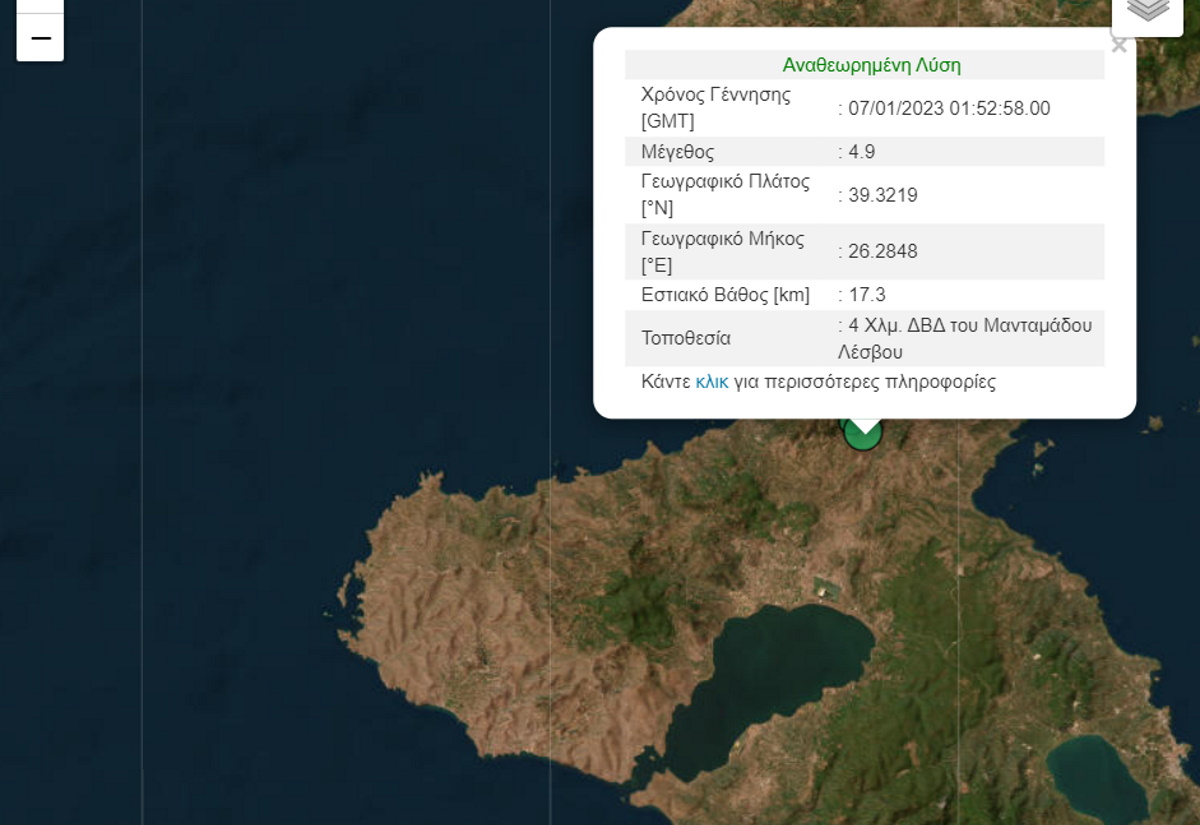Click the 'Γεωγραφικό Πλάτος [°N]' label
This screenshot has width=1200, height=825.
point(725,195)
